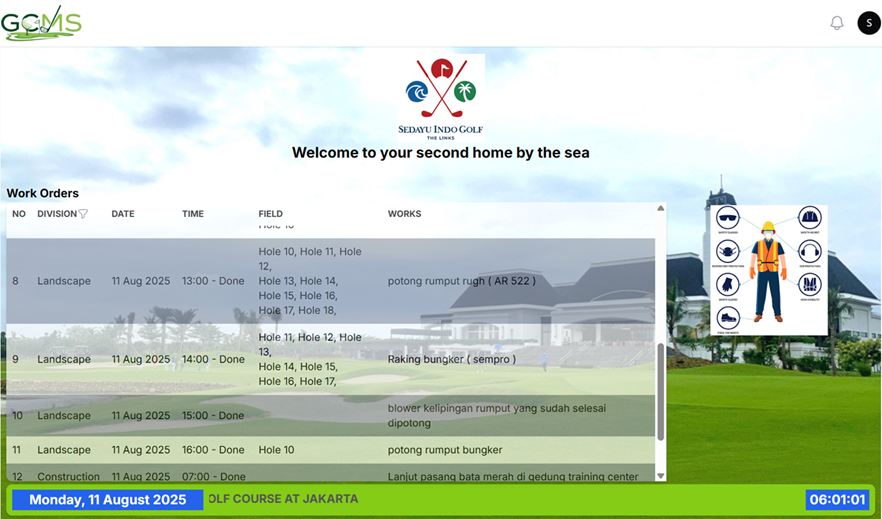This screenshot has height=519, width=882.
Task: Click the scrollbar down arrow
Action: pos(660,476)
